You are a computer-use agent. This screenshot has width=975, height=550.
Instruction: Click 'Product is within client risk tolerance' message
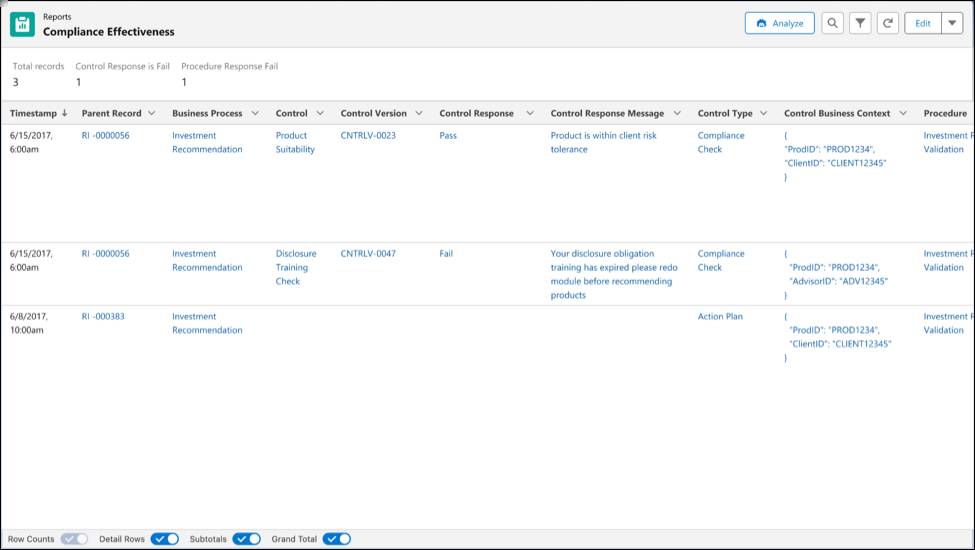pyautogui.click(x=603, y=142)
